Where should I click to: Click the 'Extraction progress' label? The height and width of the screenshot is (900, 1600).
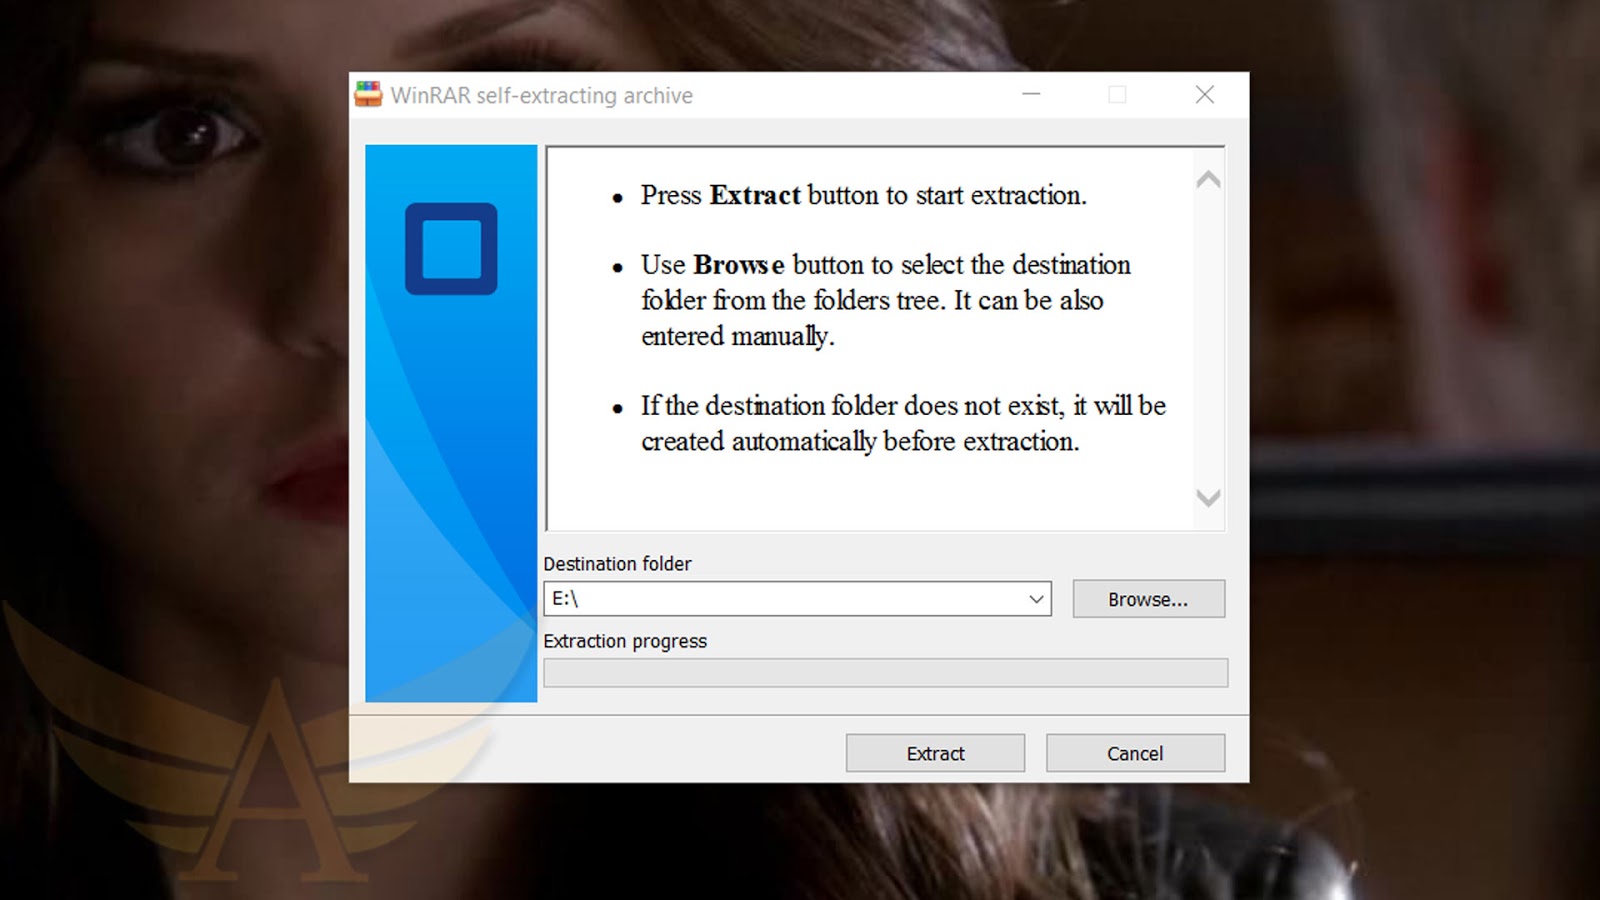click(625, 641)
